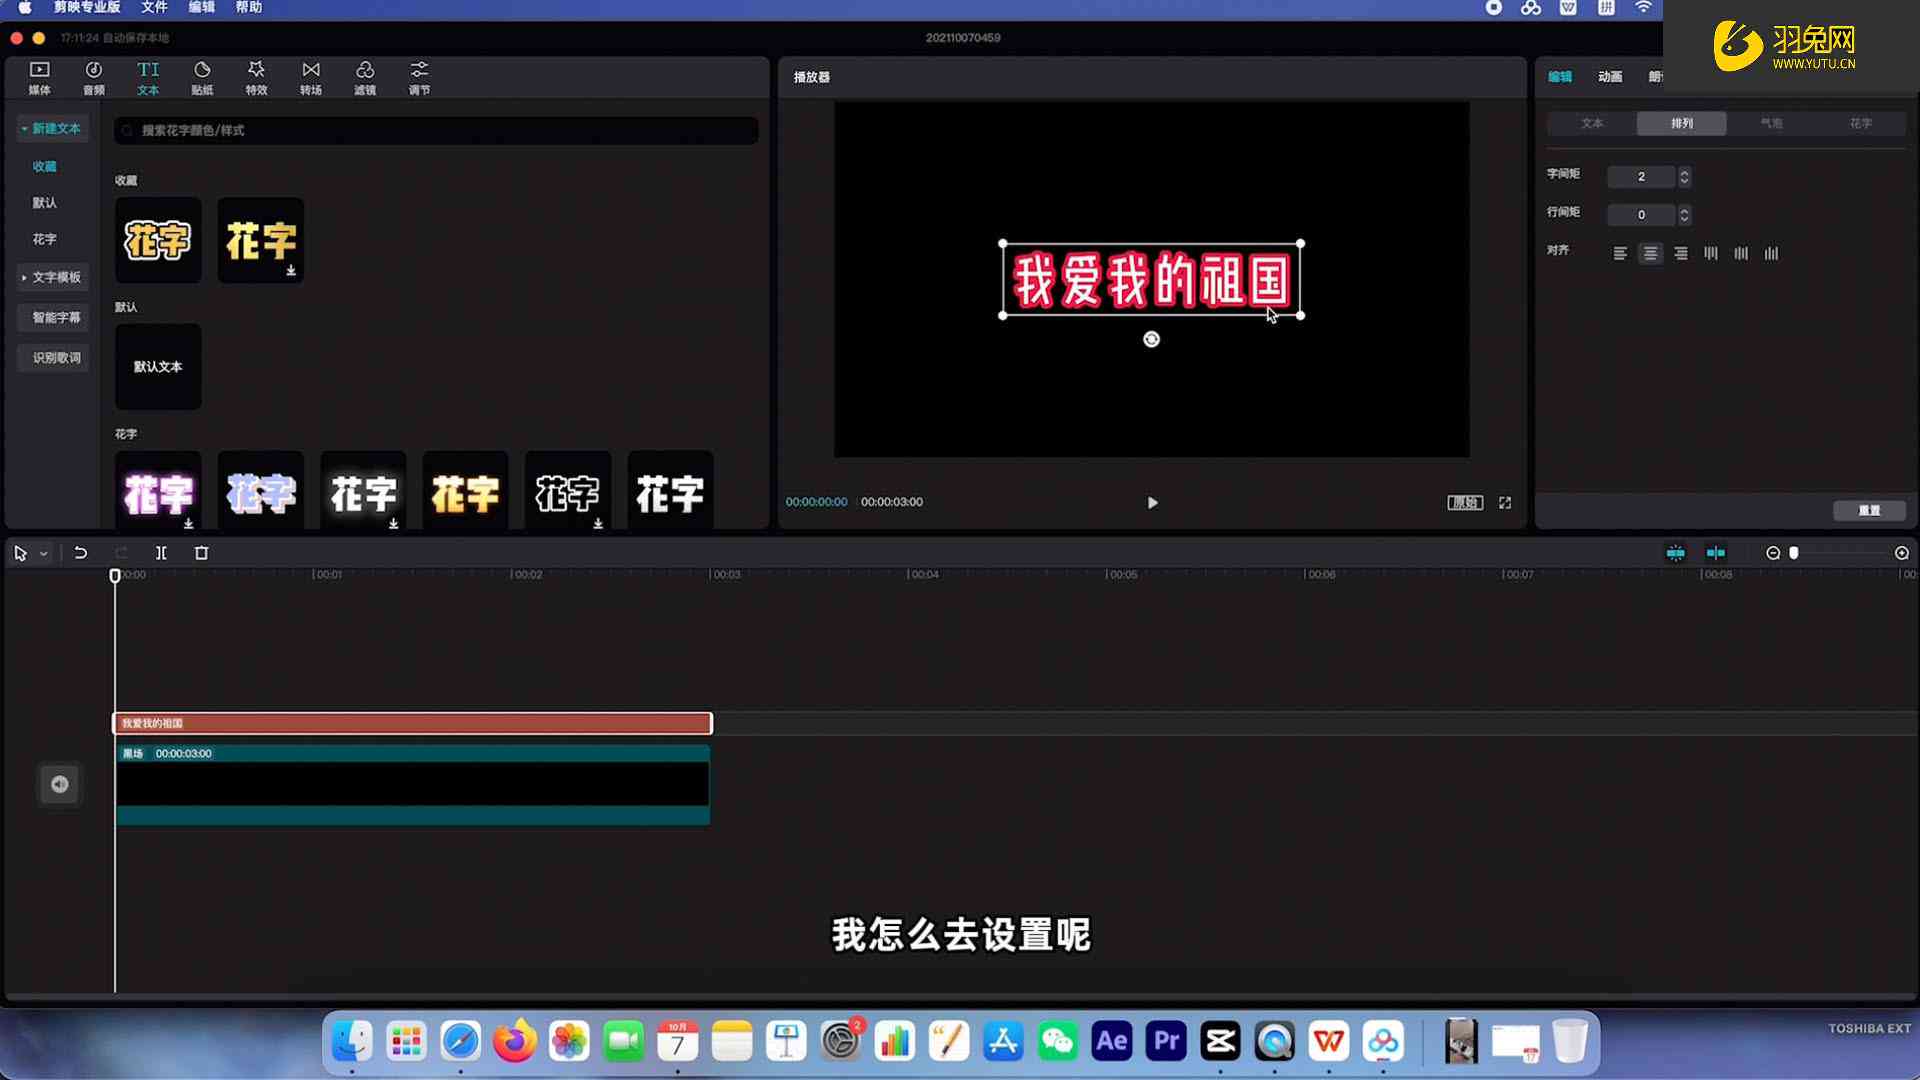Screen dimensions: 1920x1080
Task: Open the 剪映专业版 app menu
Action: [x=87, y=8]
